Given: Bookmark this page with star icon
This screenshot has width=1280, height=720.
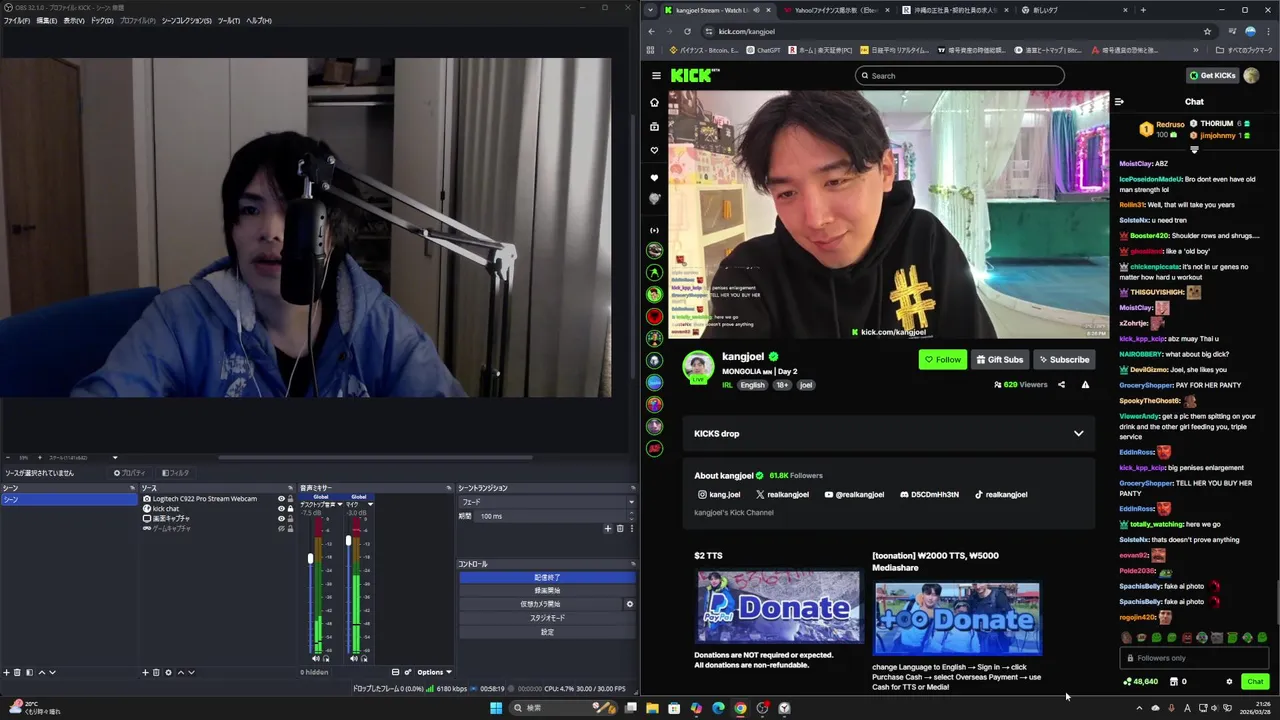Looking at the screenshot, I should coord(1207,31).
